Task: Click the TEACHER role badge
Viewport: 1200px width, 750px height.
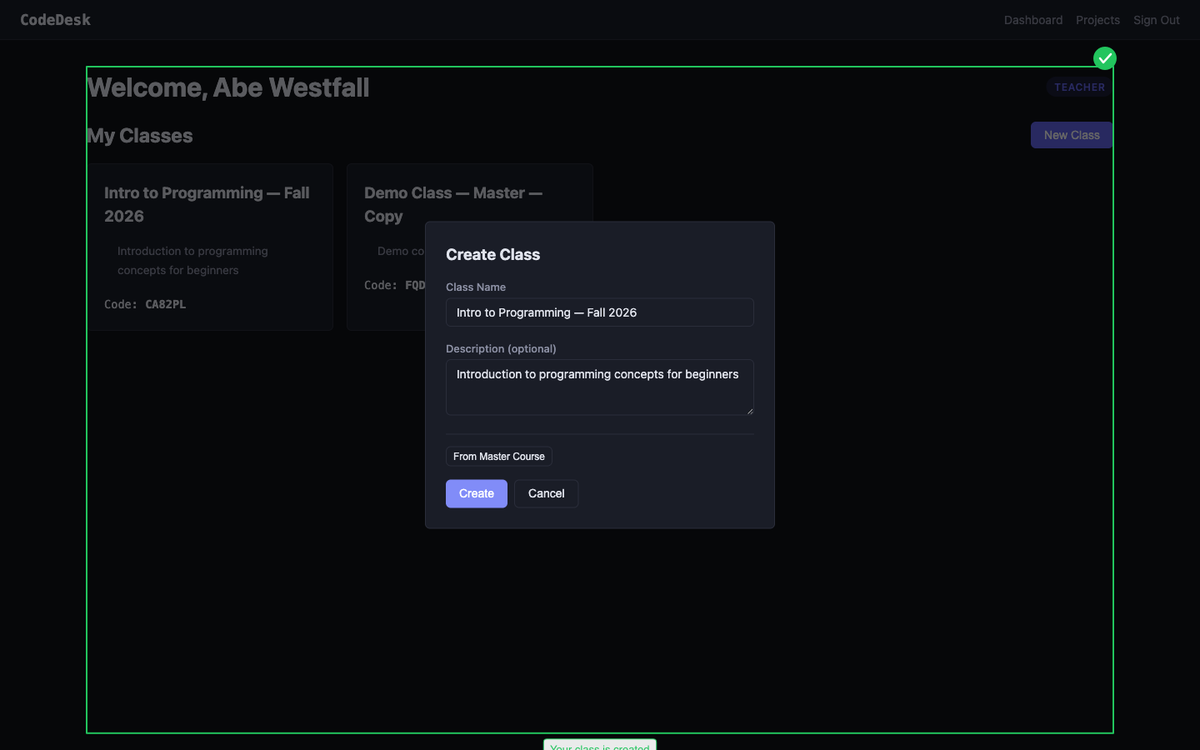Action: [1079, 87]
